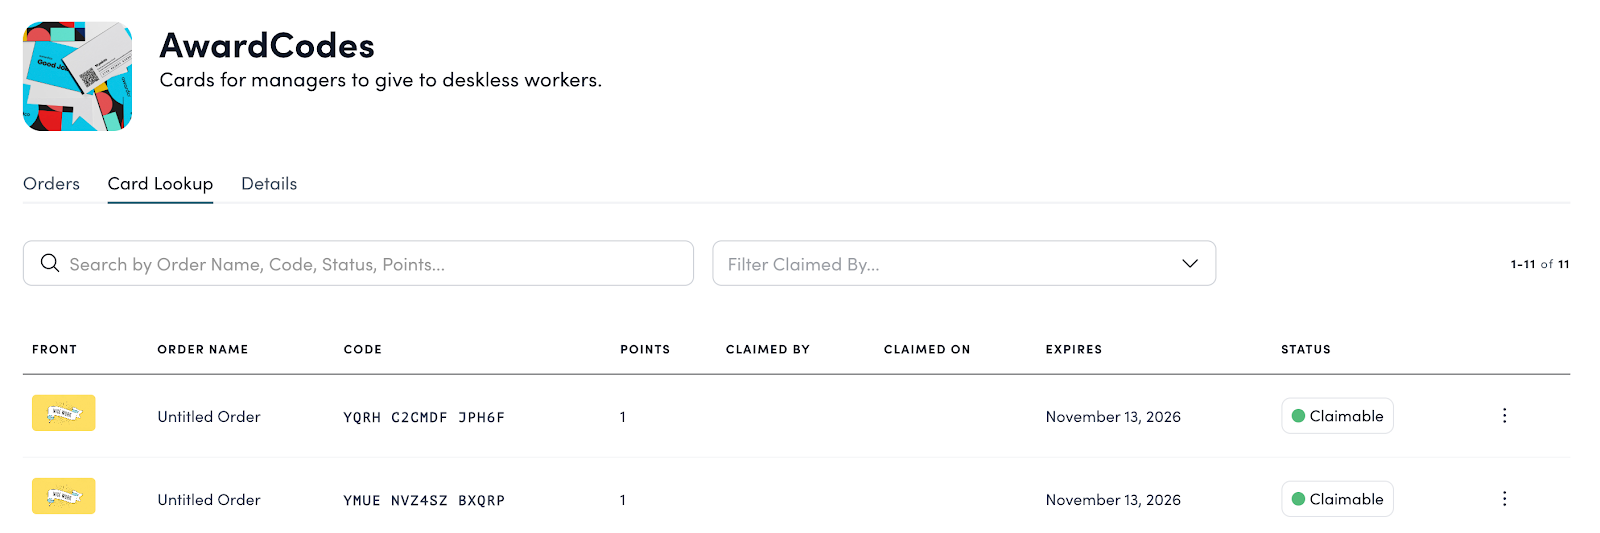Click the Expires column header
This screenshot has width=1600, height=533.
point(1074,350)
